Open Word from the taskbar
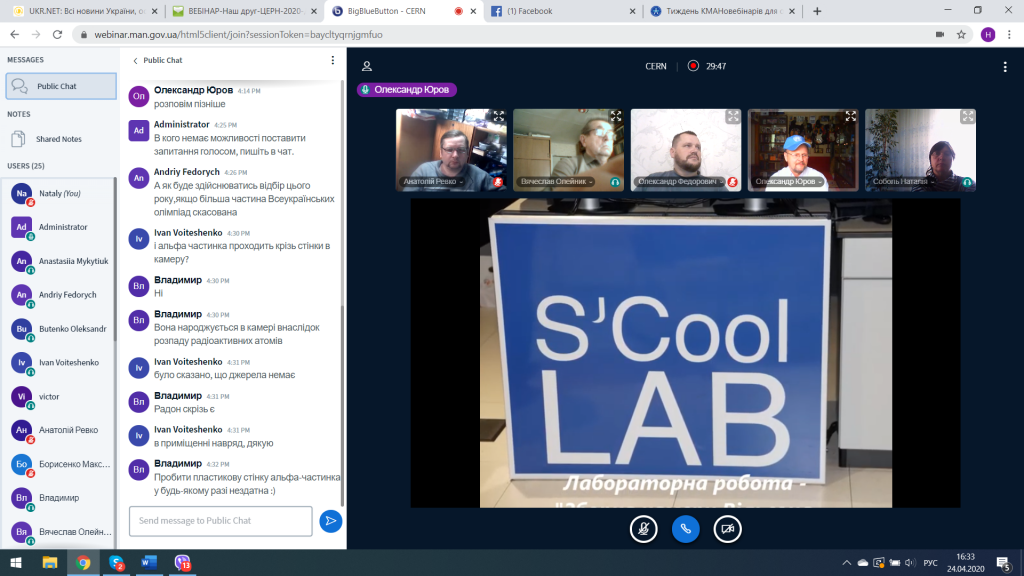Image resolution: width=1024 pixels, height=576 pixels. coord(149,562)
